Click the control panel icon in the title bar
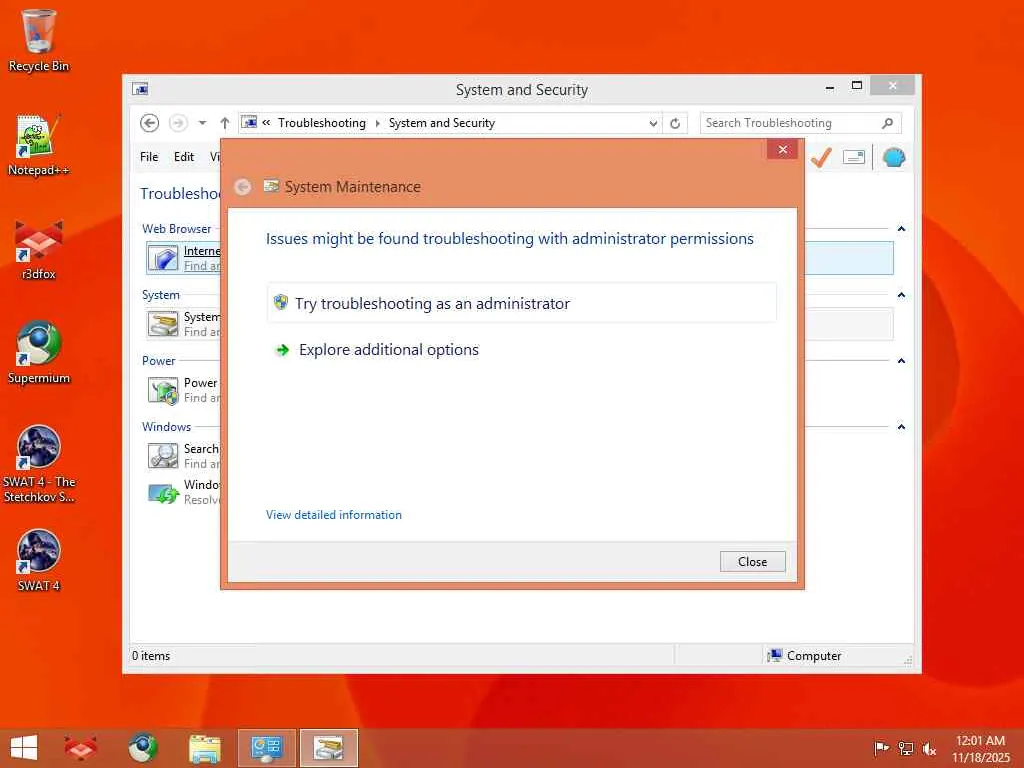Viewport: 1024px width, 768px height. [x=140, y=89]
